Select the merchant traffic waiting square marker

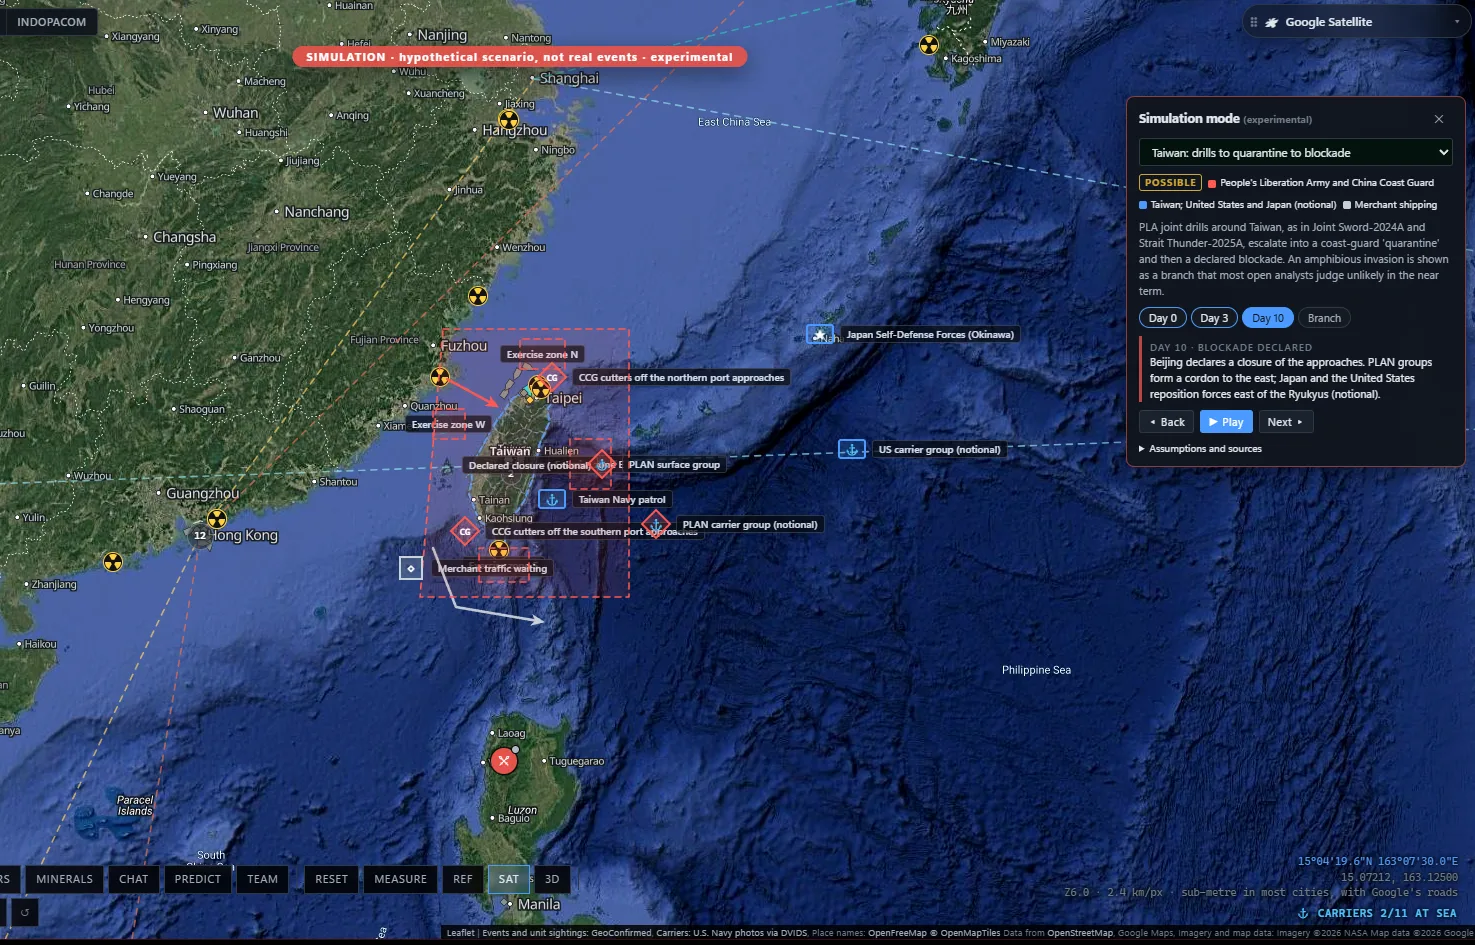[x=411, y=568]
